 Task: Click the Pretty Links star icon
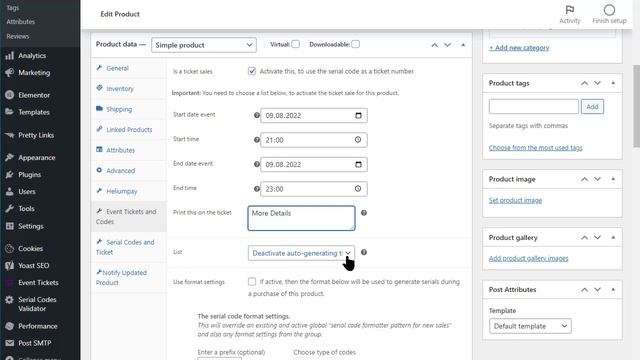pyautogui.click(x=9, y=135)
